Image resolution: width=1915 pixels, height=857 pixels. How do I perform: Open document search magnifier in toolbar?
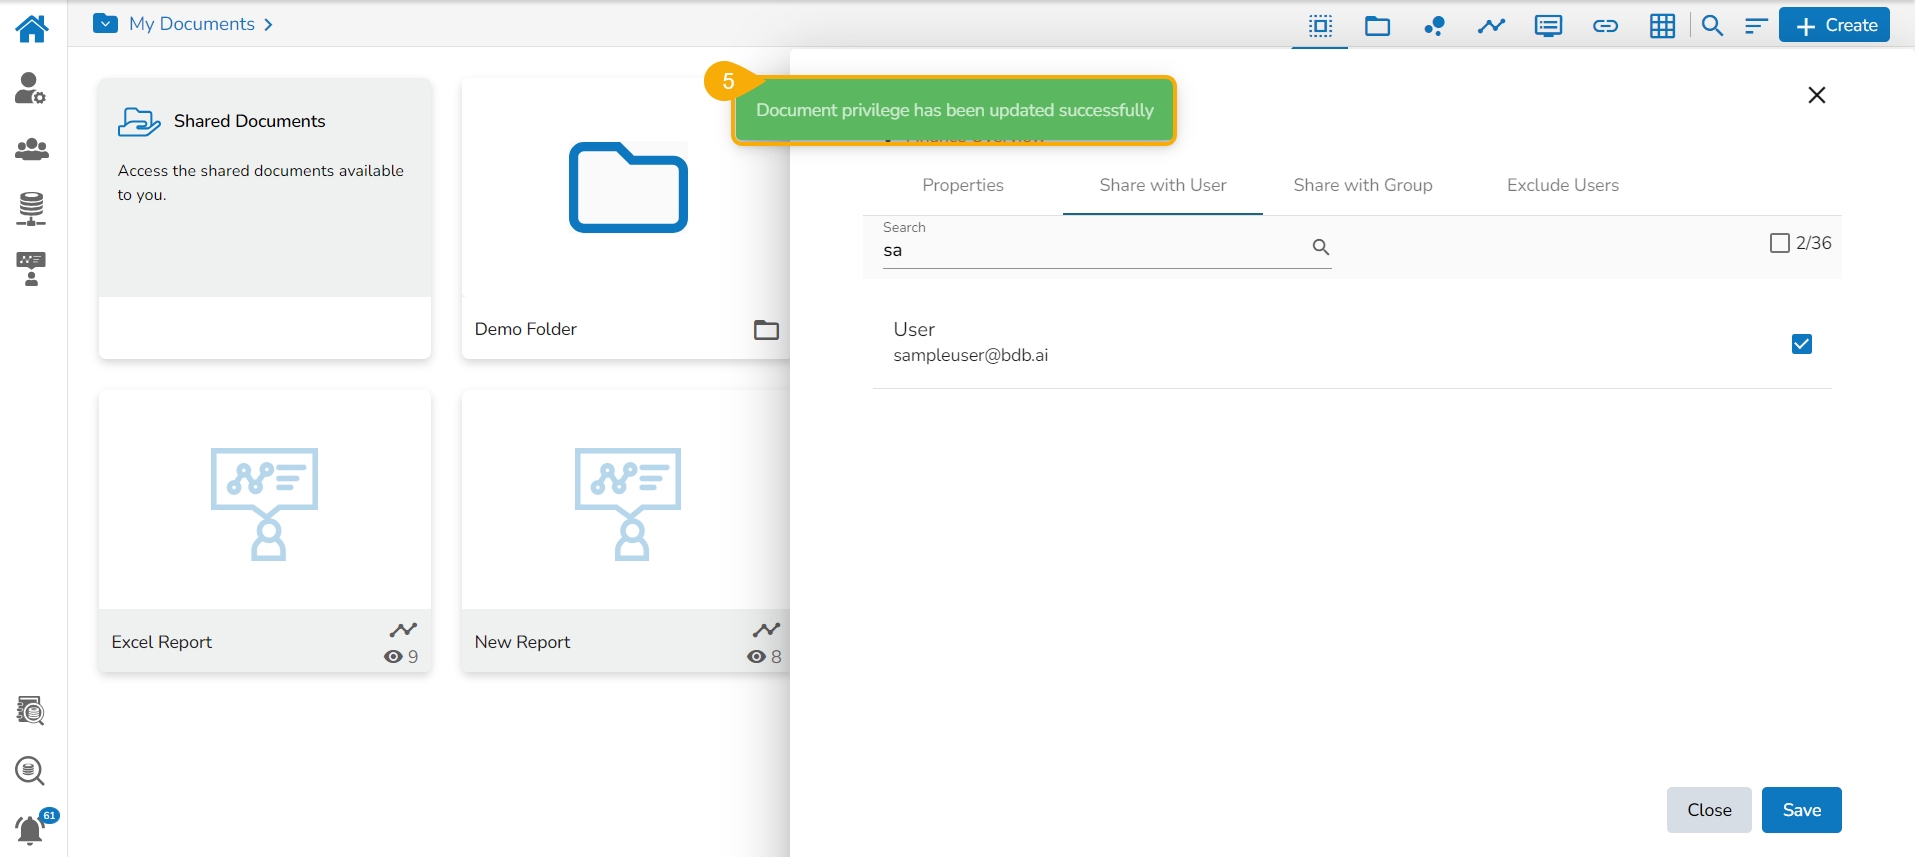click(1713, 26)
